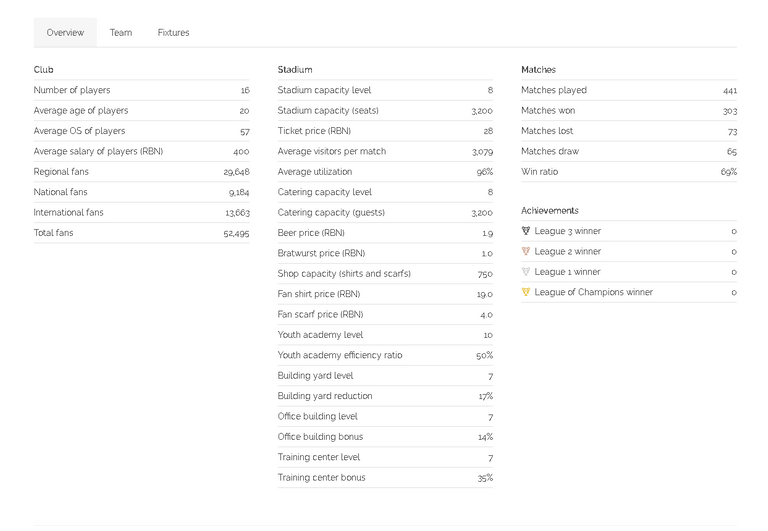Click the League 3 winner trophy icon

(x=526, y=231)
